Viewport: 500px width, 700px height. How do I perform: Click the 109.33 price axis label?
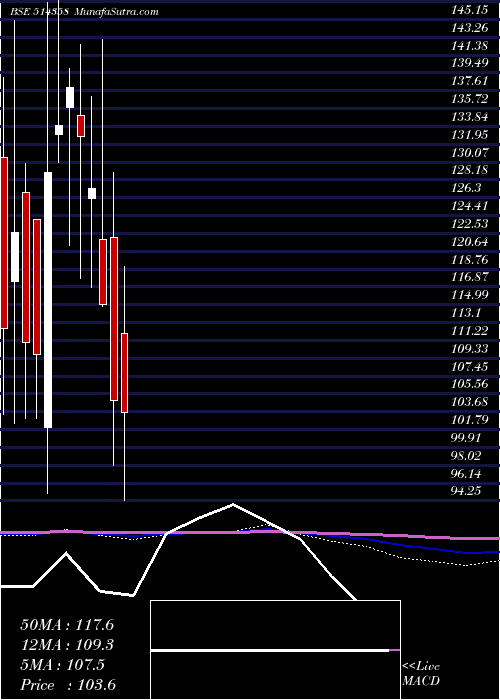click(472, 349)
